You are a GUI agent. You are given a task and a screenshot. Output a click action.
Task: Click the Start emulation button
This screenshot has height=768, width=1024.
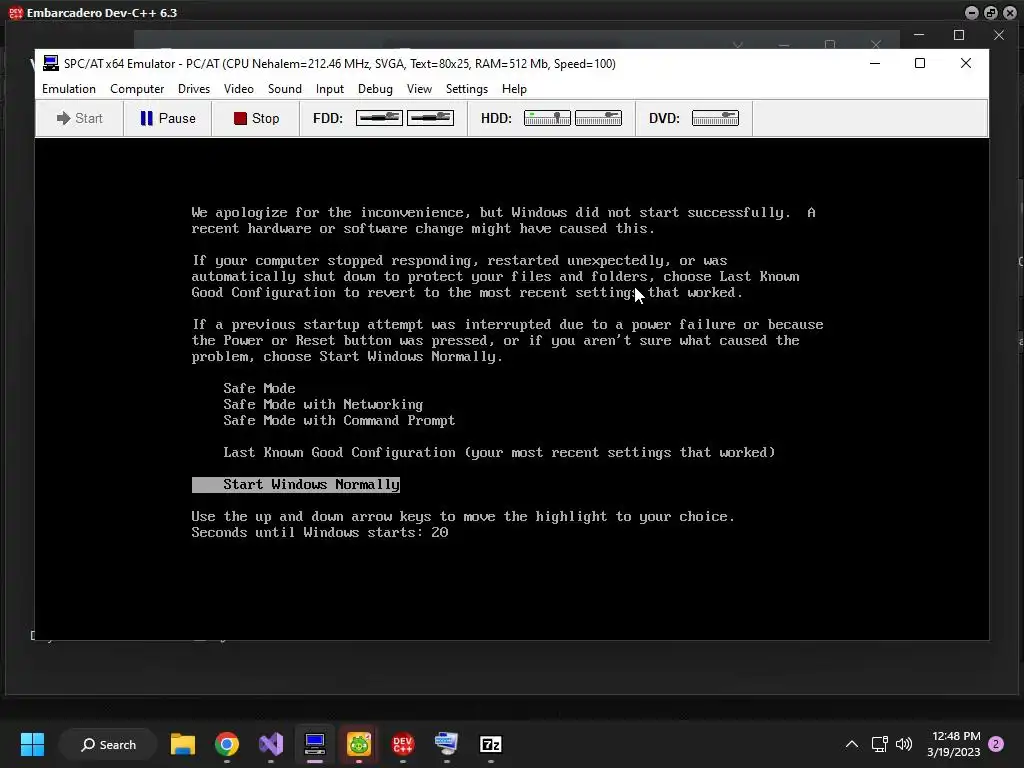point(80,118)
